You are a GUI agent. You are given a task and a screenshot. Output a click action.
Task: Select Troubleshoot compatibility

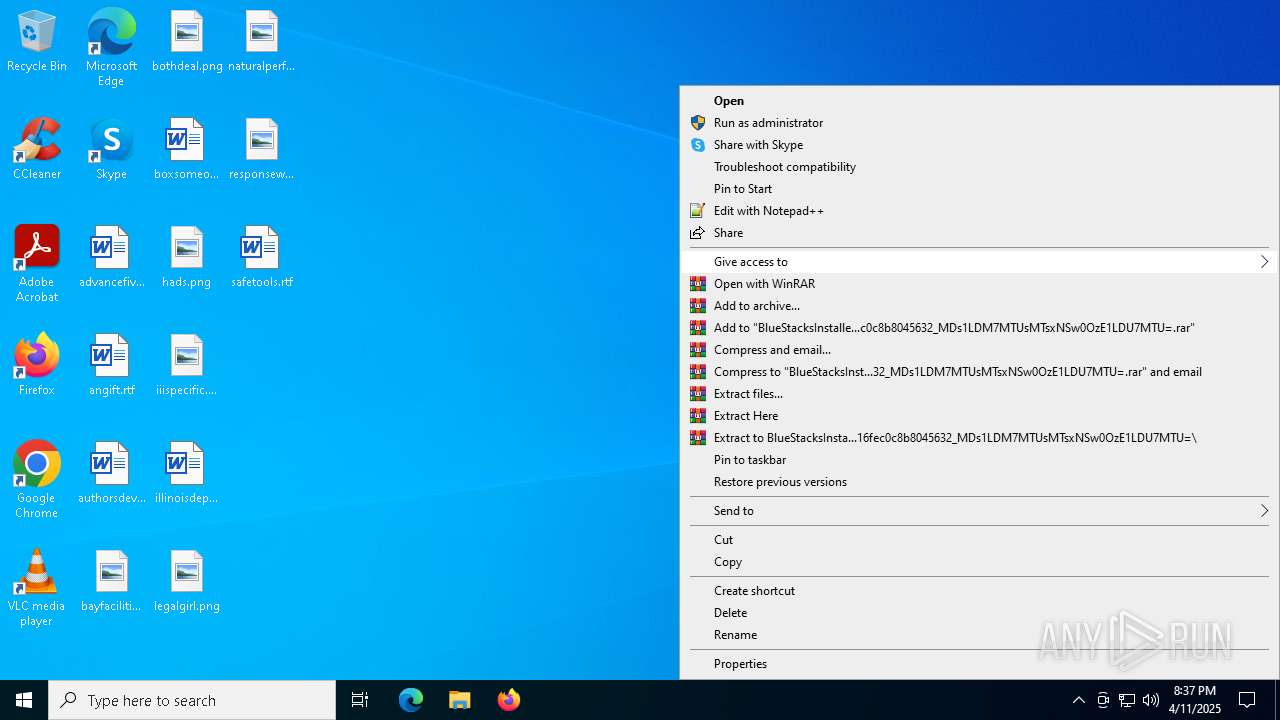[979, 167]
